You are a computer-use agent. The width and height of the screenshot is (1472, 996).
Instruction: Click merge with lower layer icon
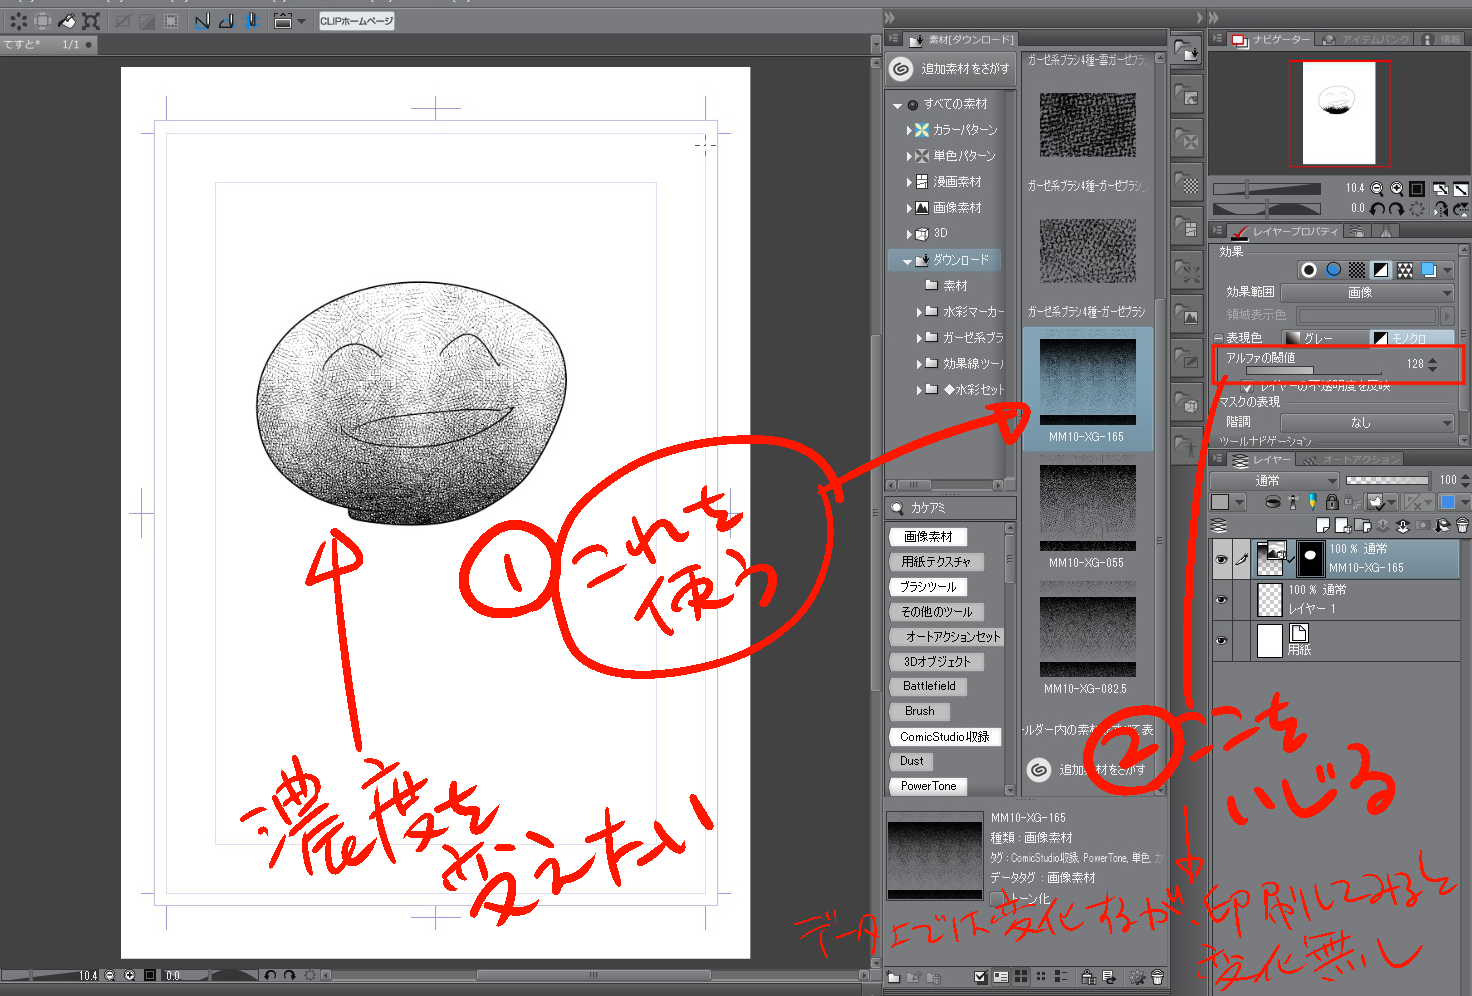(x=1403, y=525)
